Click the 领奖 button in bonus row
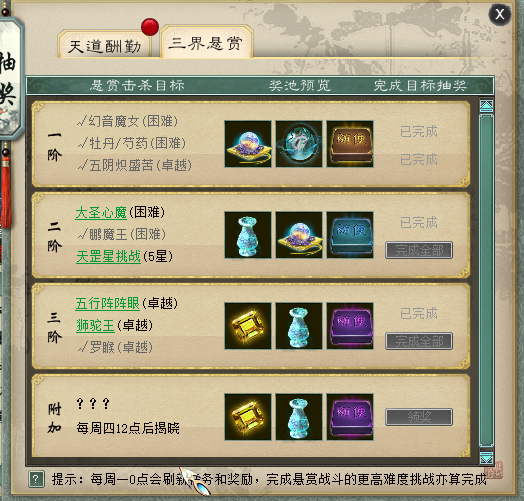This screenshot has height=501, width=524. [x=419, y=417]
